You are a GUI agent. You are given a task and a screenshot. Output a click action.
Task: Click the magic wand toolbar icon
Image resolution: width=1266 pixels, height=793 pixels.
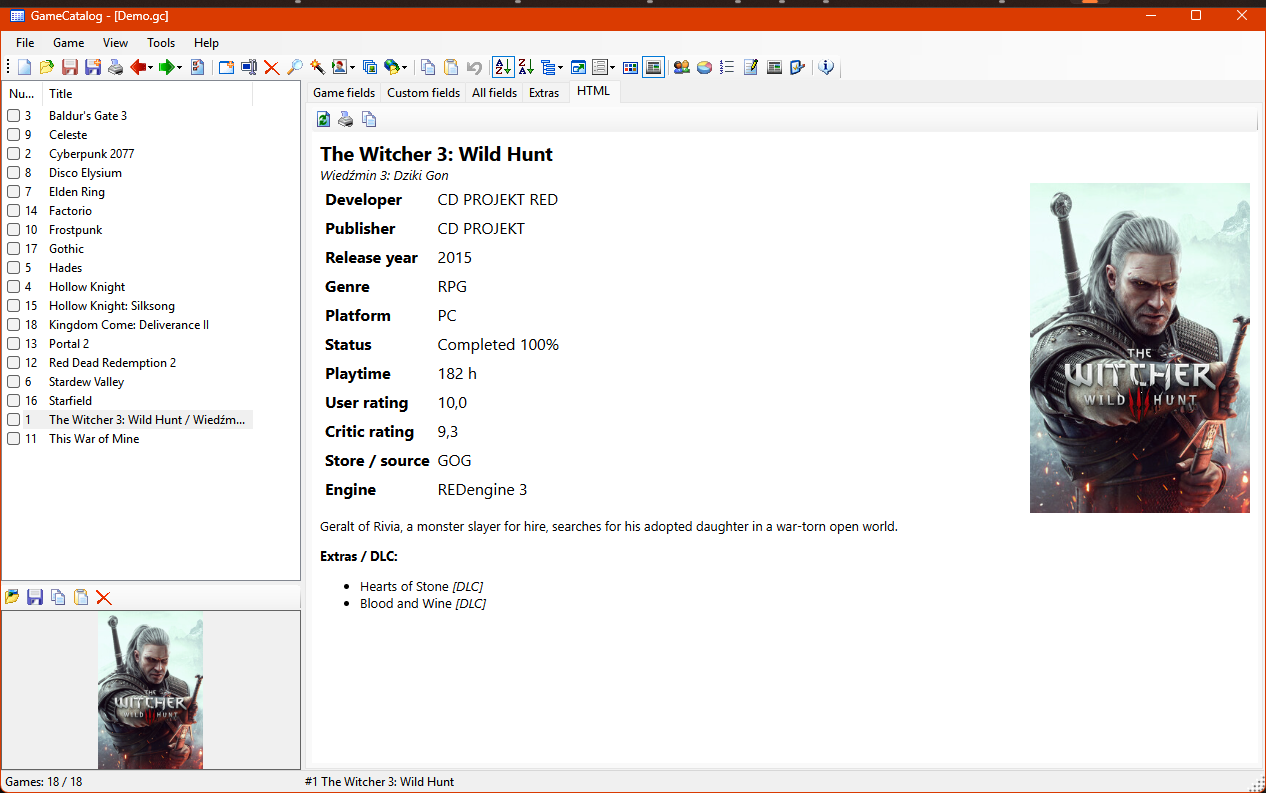point(317,67)
